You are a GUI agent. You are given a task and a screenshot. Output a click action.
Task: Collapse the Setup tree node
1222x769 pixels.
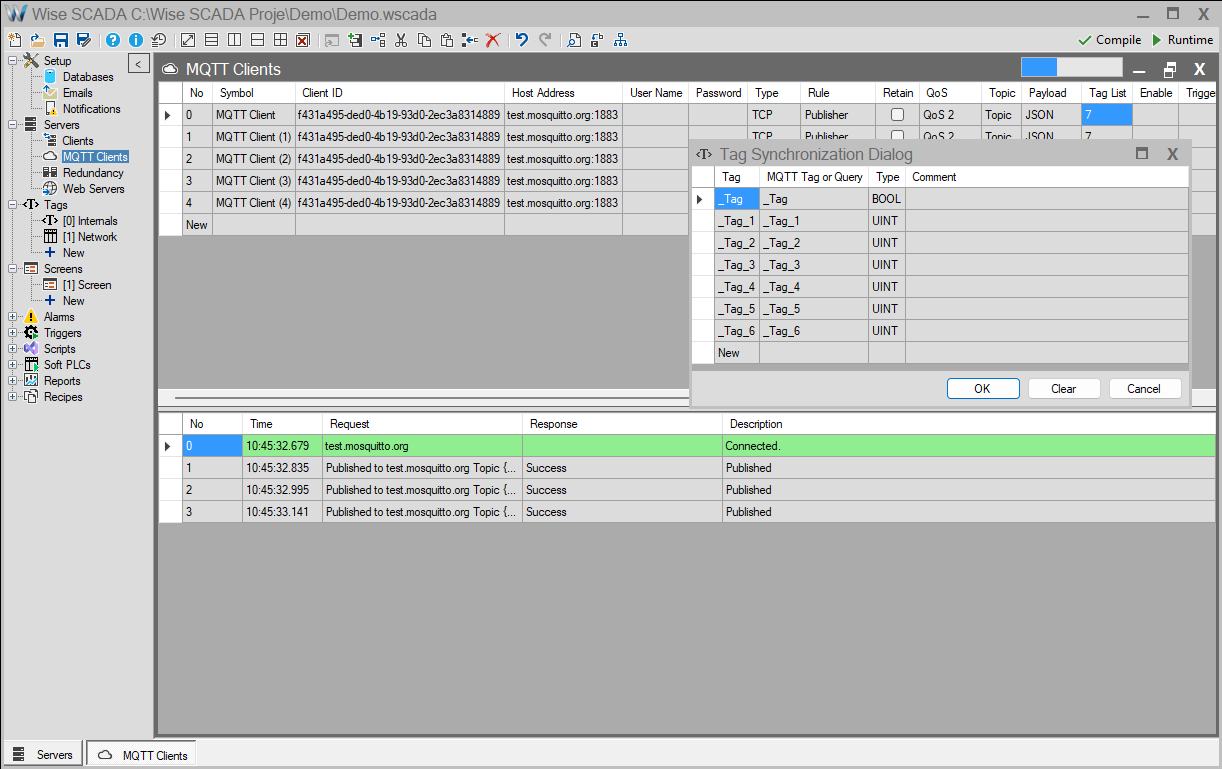coord(13,61)
